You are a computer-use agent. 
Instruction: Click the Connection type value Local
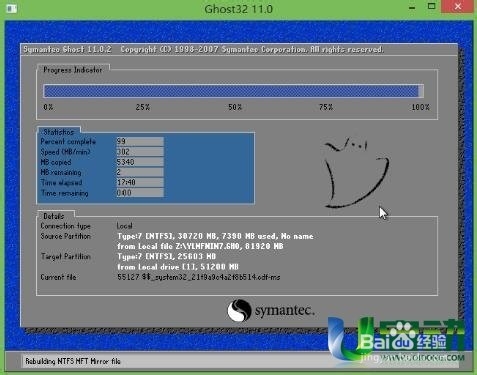(124, 226)
